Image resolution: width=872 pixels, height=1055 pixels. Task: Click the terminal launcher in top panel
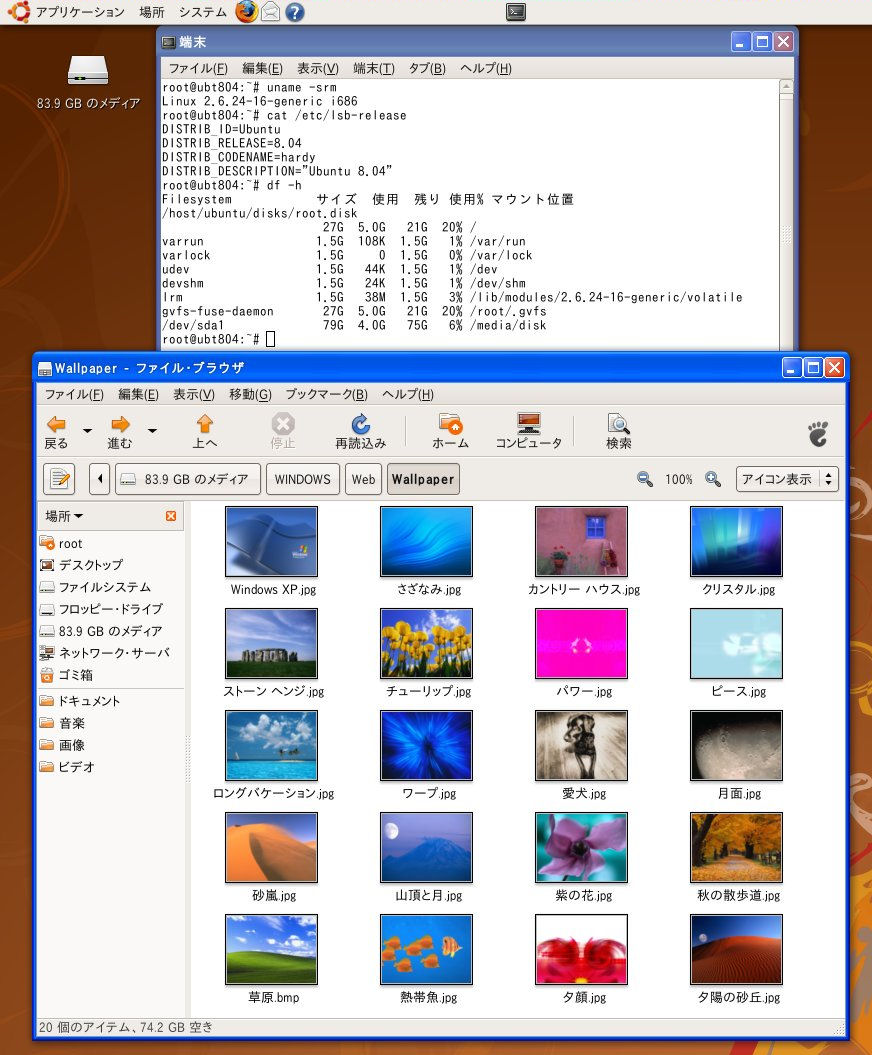tap(516, 11)
